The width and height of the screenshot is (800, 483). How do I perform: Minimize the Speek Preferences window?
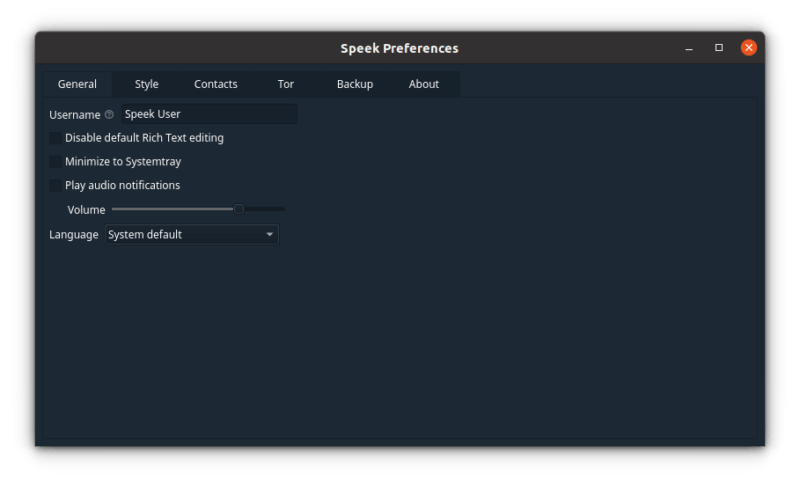pos(689,48)
